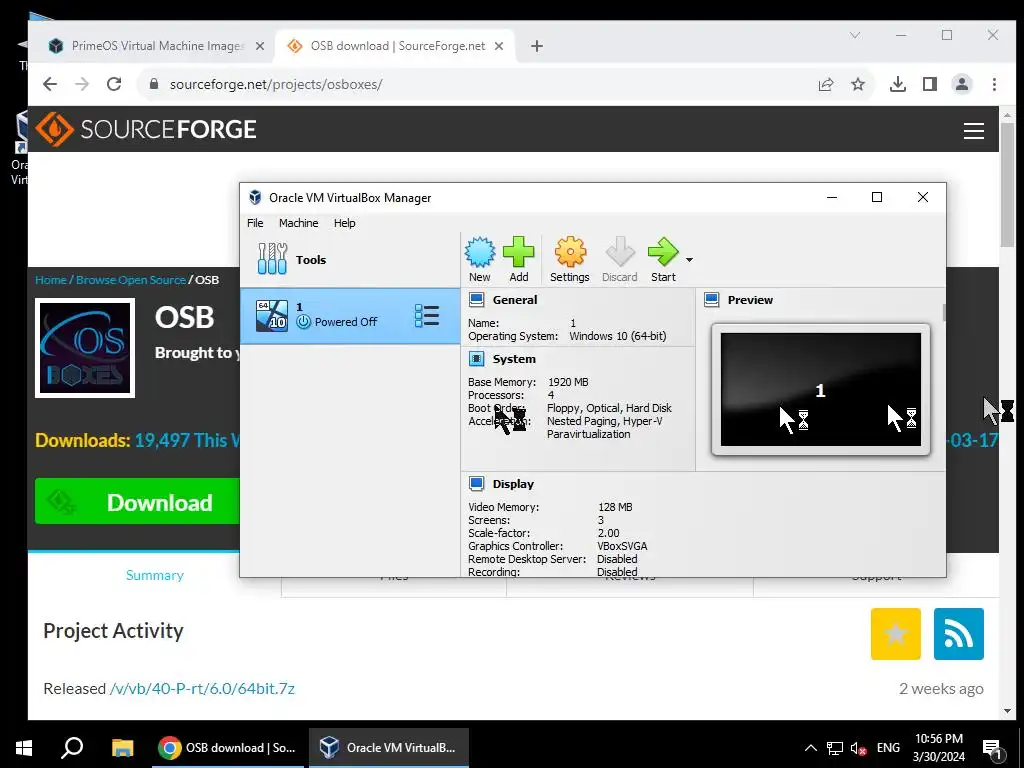Click the blue RSS feed button
This screenshot has width=1024, height=768.
click(958, 633)
